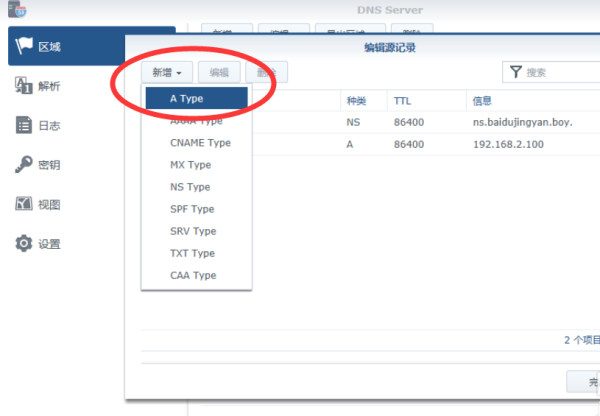Choose CNAME Type from the menu
The image size is (600, 416).
click(197, 143)
